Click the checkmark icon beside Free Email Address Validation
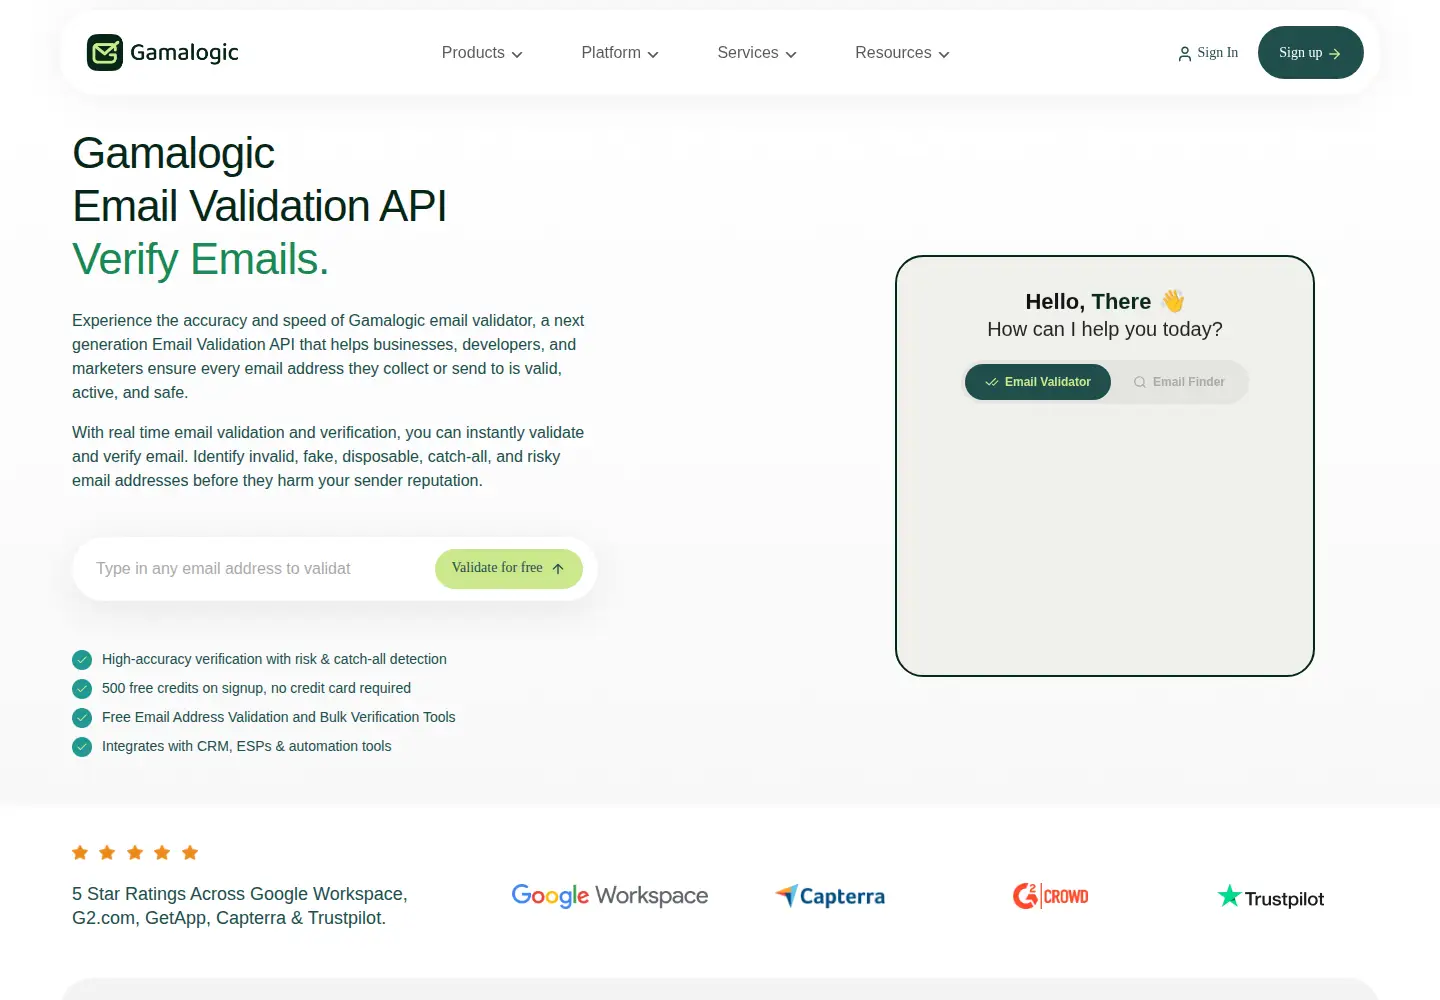Screen dimensions: 1440x1000 pyautogui.click(x=82, y=718)
